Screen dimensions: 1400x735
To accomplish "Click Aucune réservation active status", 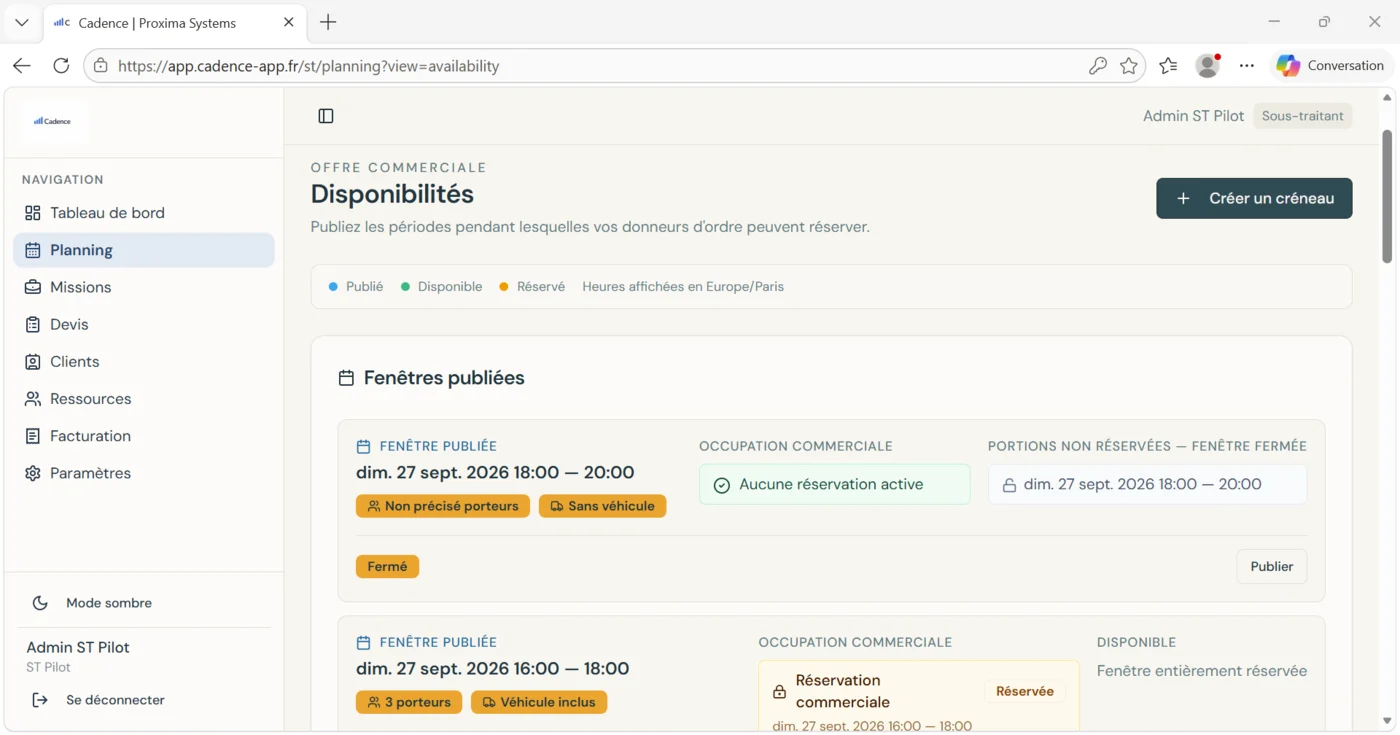I will point(834,484).
